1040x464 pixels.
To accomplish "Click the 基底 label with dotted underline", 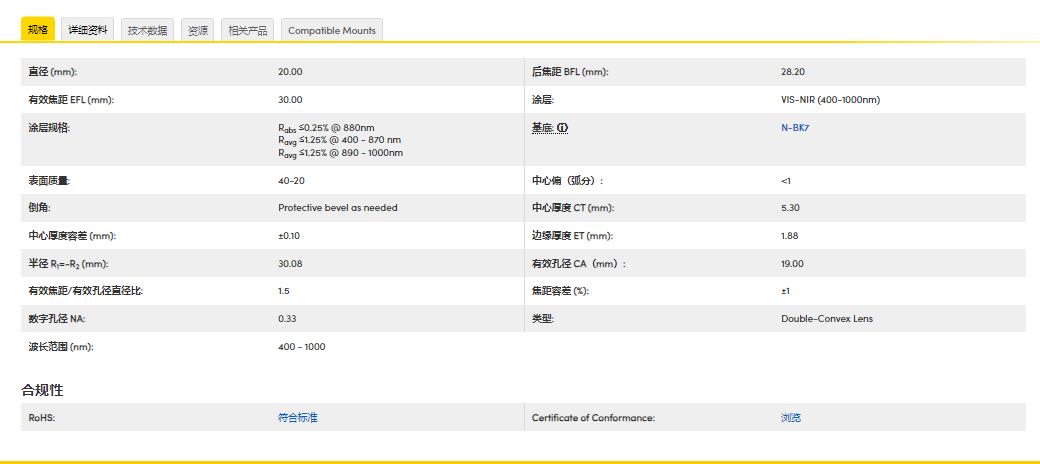I will tap(542, 128).
